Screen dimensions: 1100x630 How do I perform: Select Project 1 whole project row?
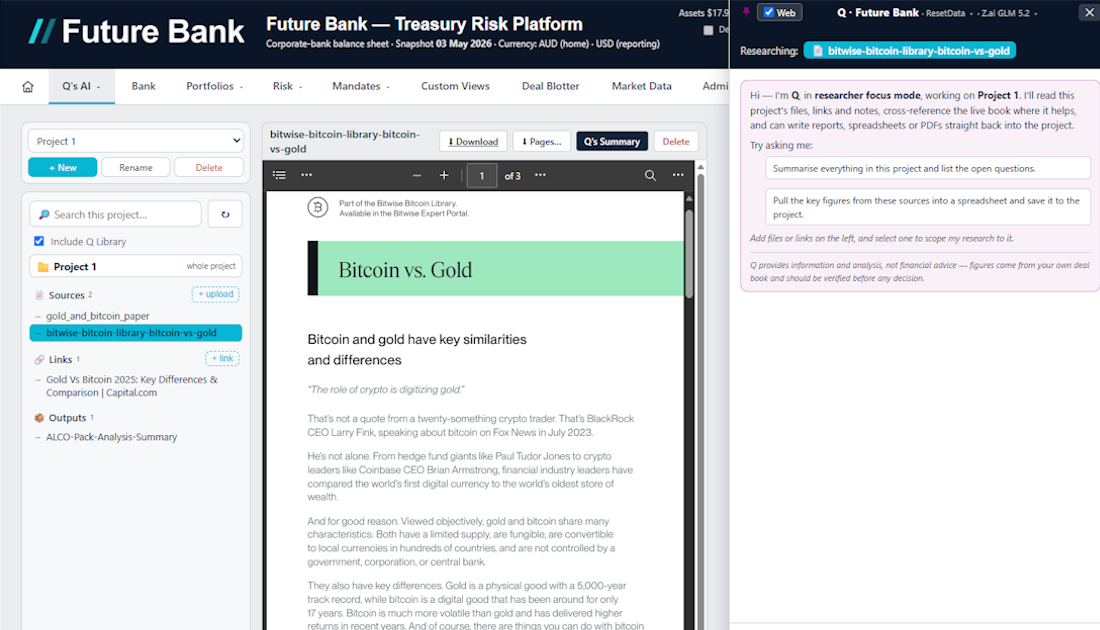pos(135,267)
